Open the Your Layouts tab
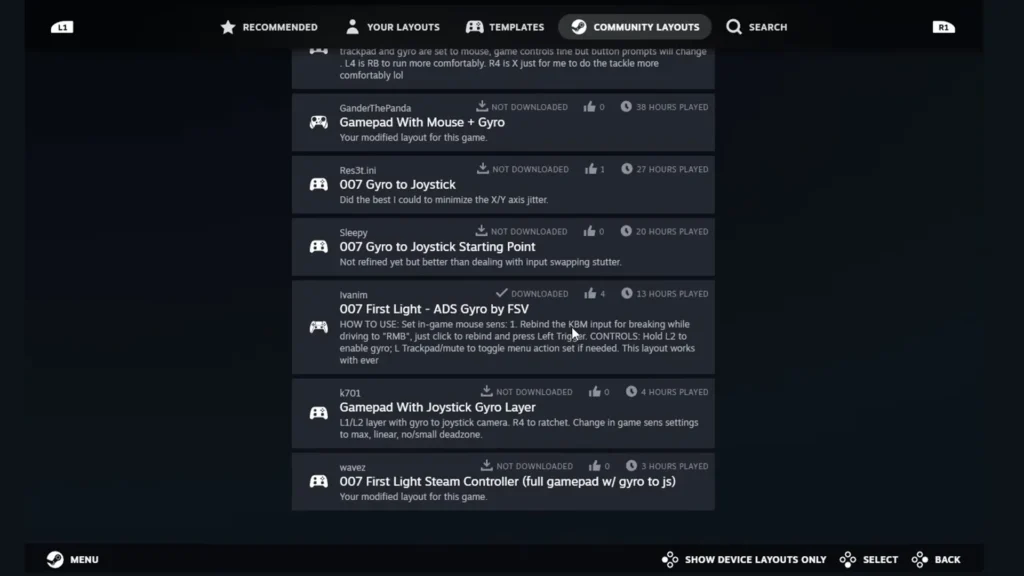The image size is (1024, 576). (393, 27)
